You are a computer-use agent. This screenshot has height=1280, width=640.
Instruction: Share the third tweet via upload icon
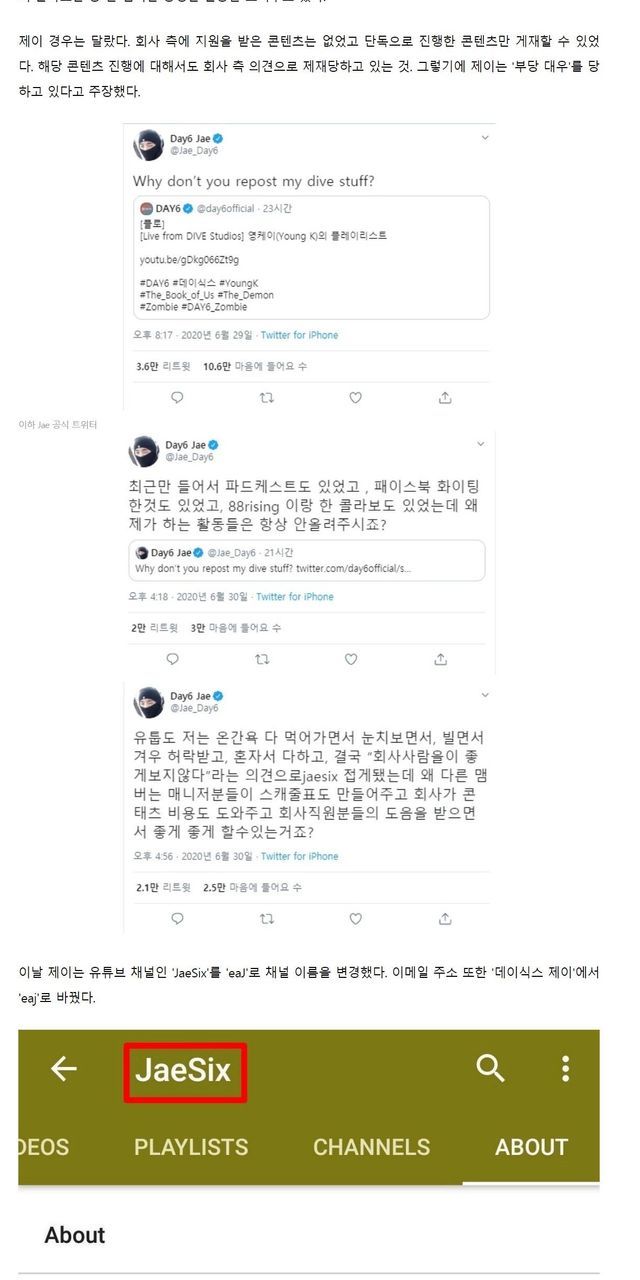[x=444, y=918]
